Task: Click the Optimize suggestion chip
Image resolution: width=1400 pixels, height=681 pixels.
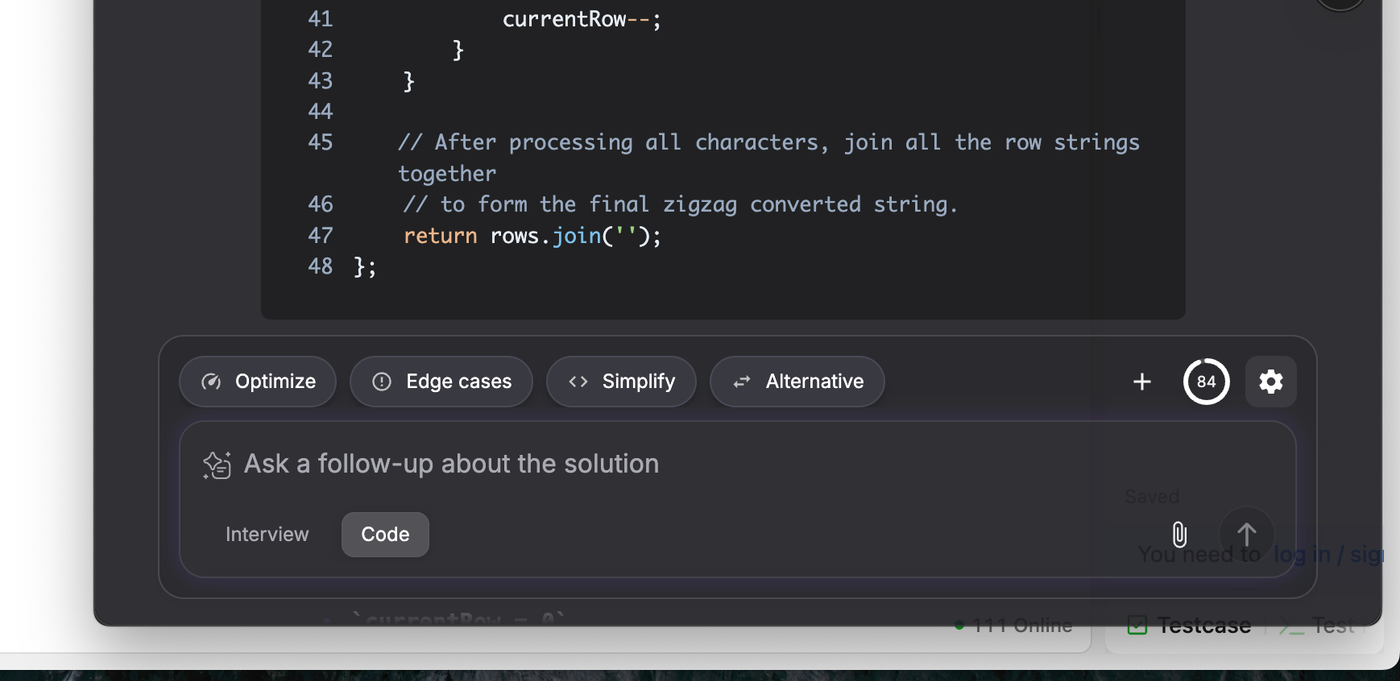Action: tap(258, 381)
